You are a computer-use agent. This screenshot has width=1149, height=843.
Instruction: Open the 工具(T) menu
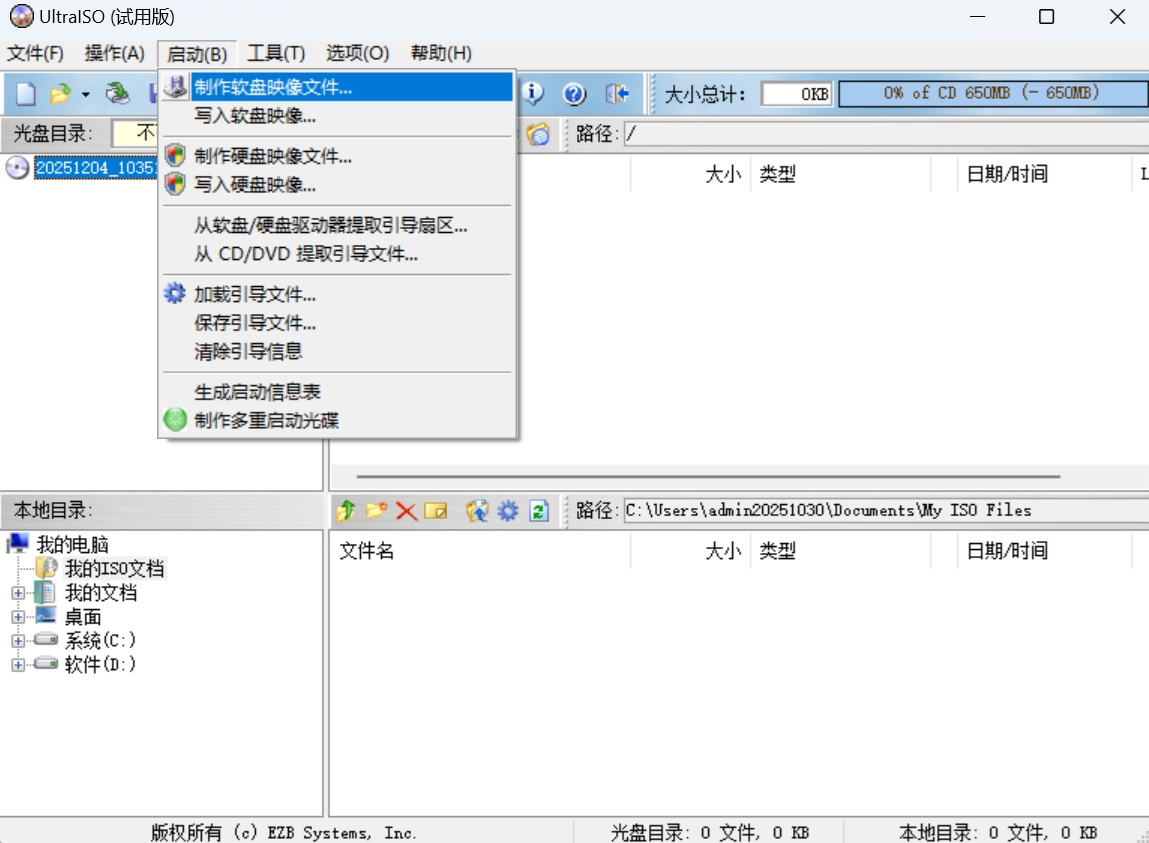coord(276,54)
